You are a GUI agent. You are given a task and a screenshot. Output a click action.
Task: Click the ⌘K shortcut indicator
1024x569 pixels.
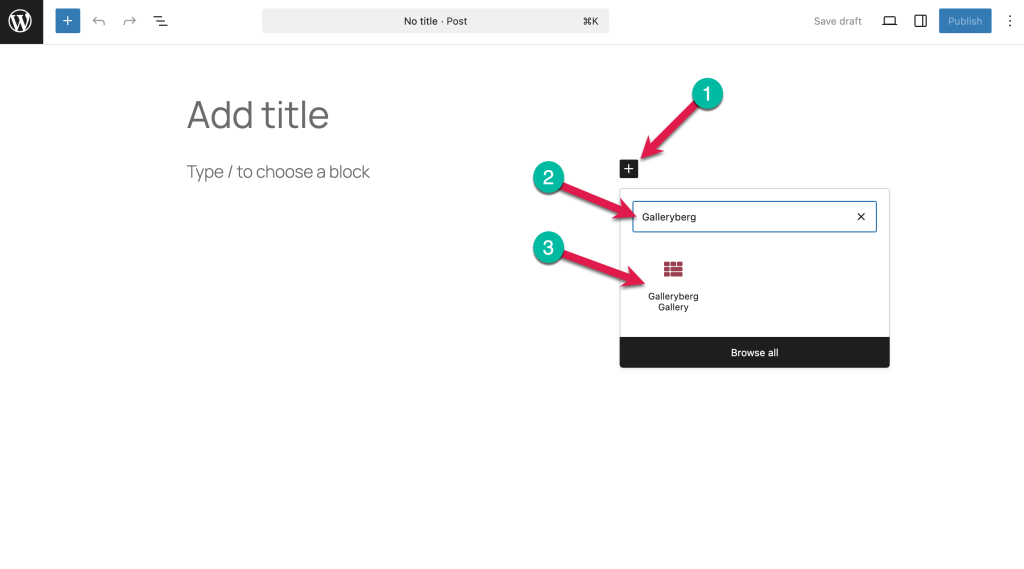click(x=590, y=21)
